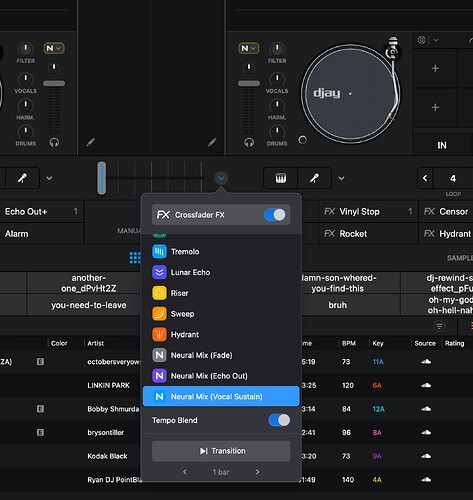Open the piano keyboard sampler icon
Screen dimensions: 473x500
tap(281, 178)
